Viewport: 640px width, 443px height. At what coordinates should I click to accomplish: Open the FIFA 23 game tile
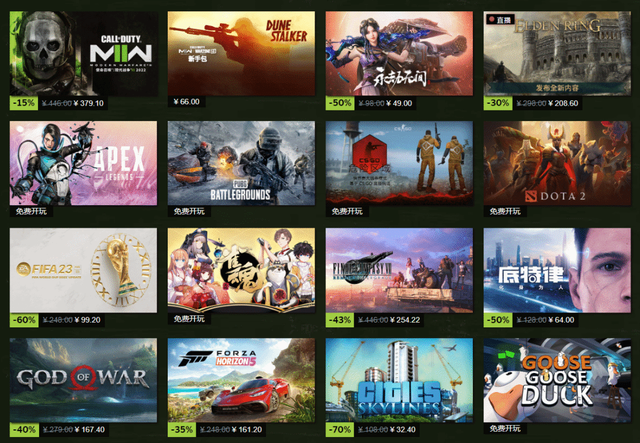point(83,270)
